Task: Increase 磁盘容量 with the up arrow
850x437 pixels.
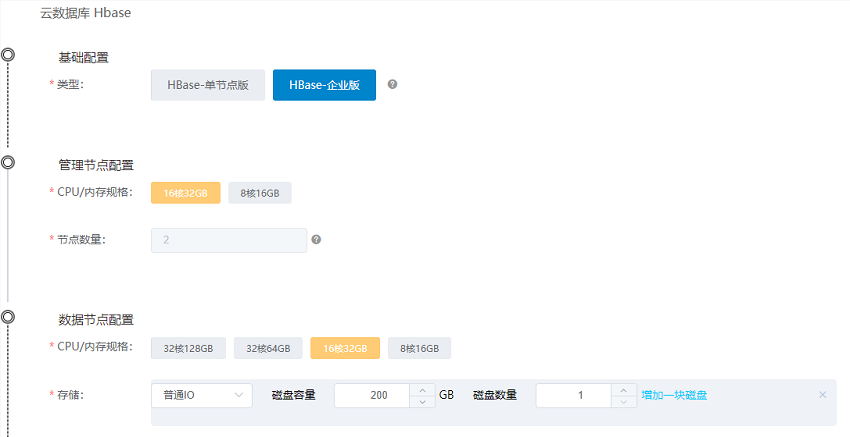Action: [423, 389]
